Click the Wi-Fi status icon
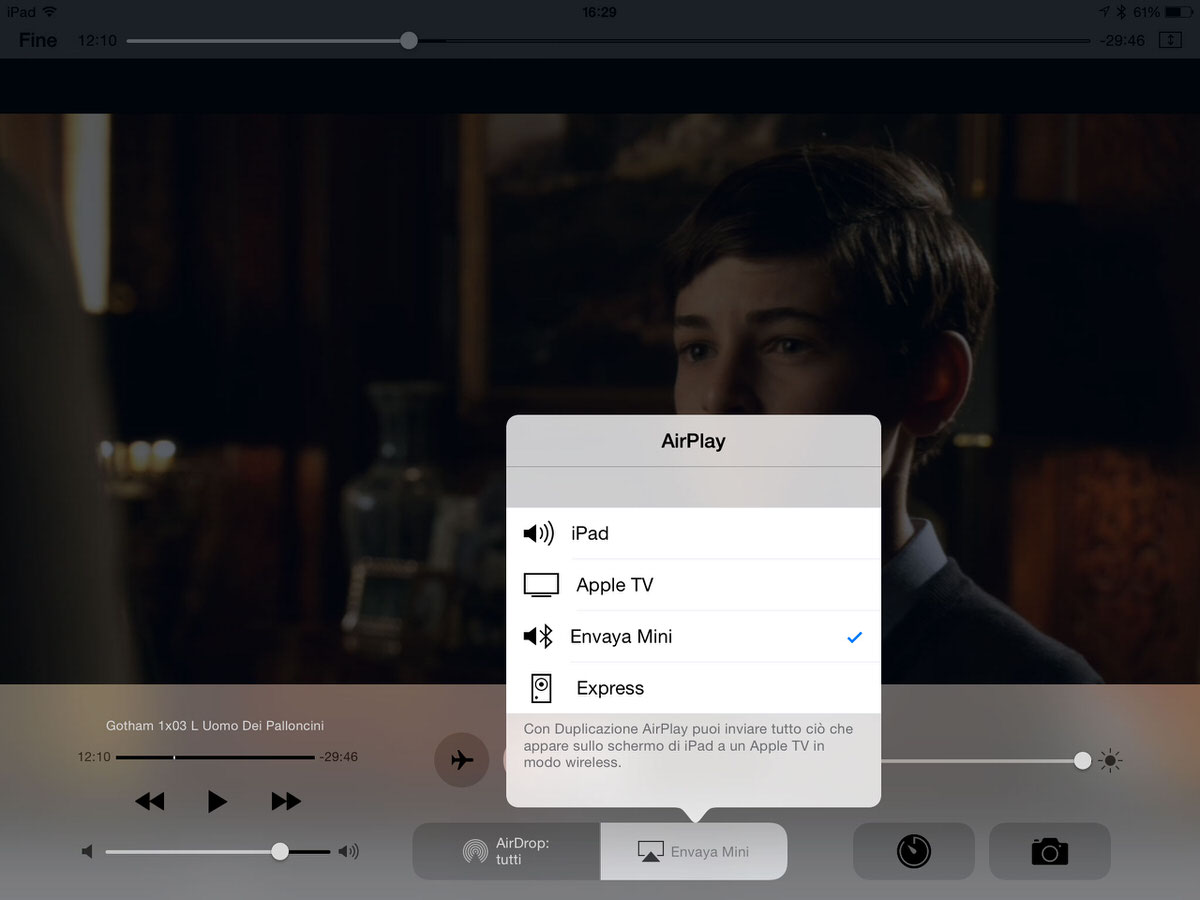This screenshot has width=1200, height=900. tap(50, 12)
